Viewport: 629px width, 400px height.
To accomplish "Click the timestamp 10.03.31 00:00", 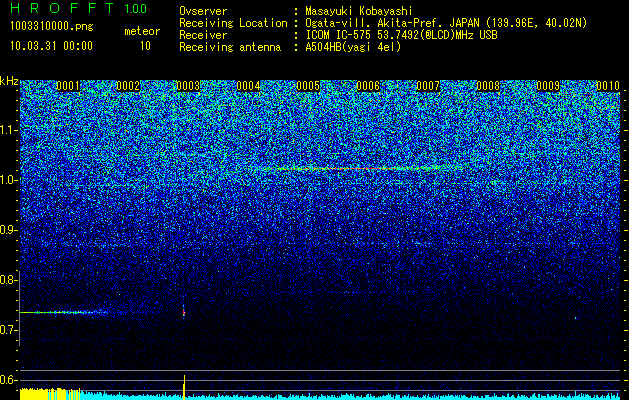I will tap(51, 46).
